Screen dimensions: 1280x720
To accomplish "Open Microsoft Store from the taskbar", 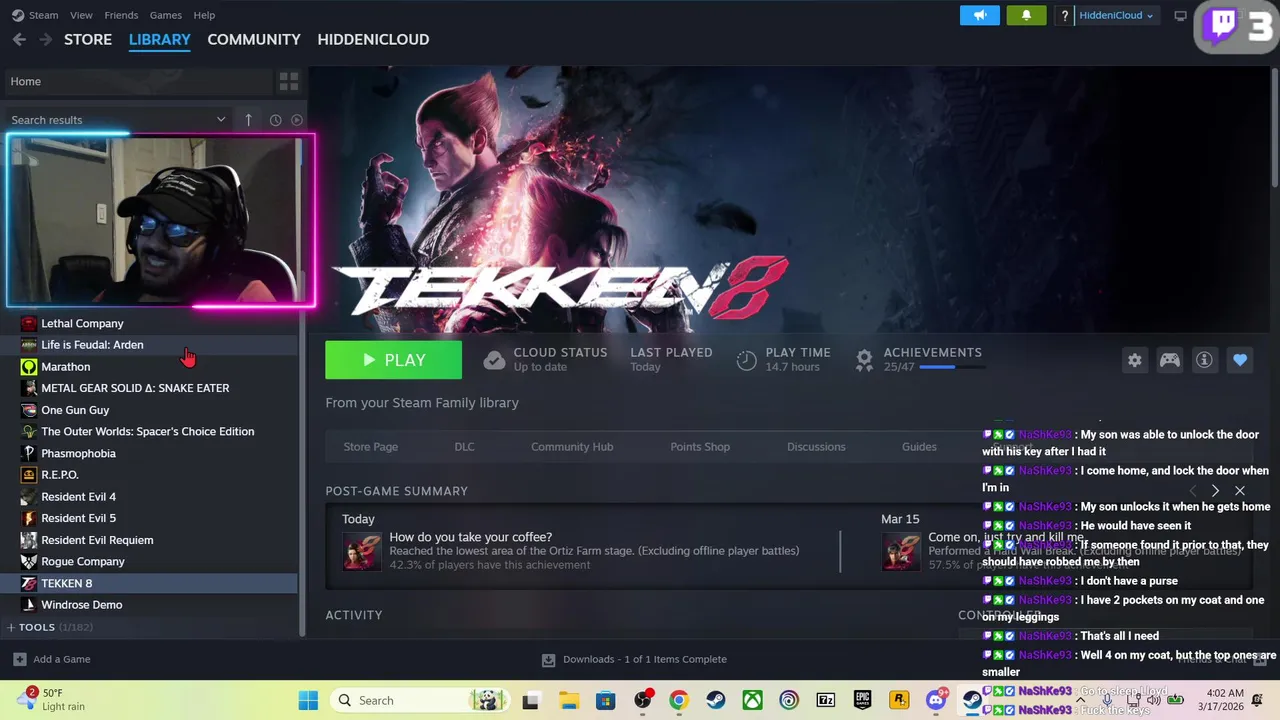I will (605, 700).
